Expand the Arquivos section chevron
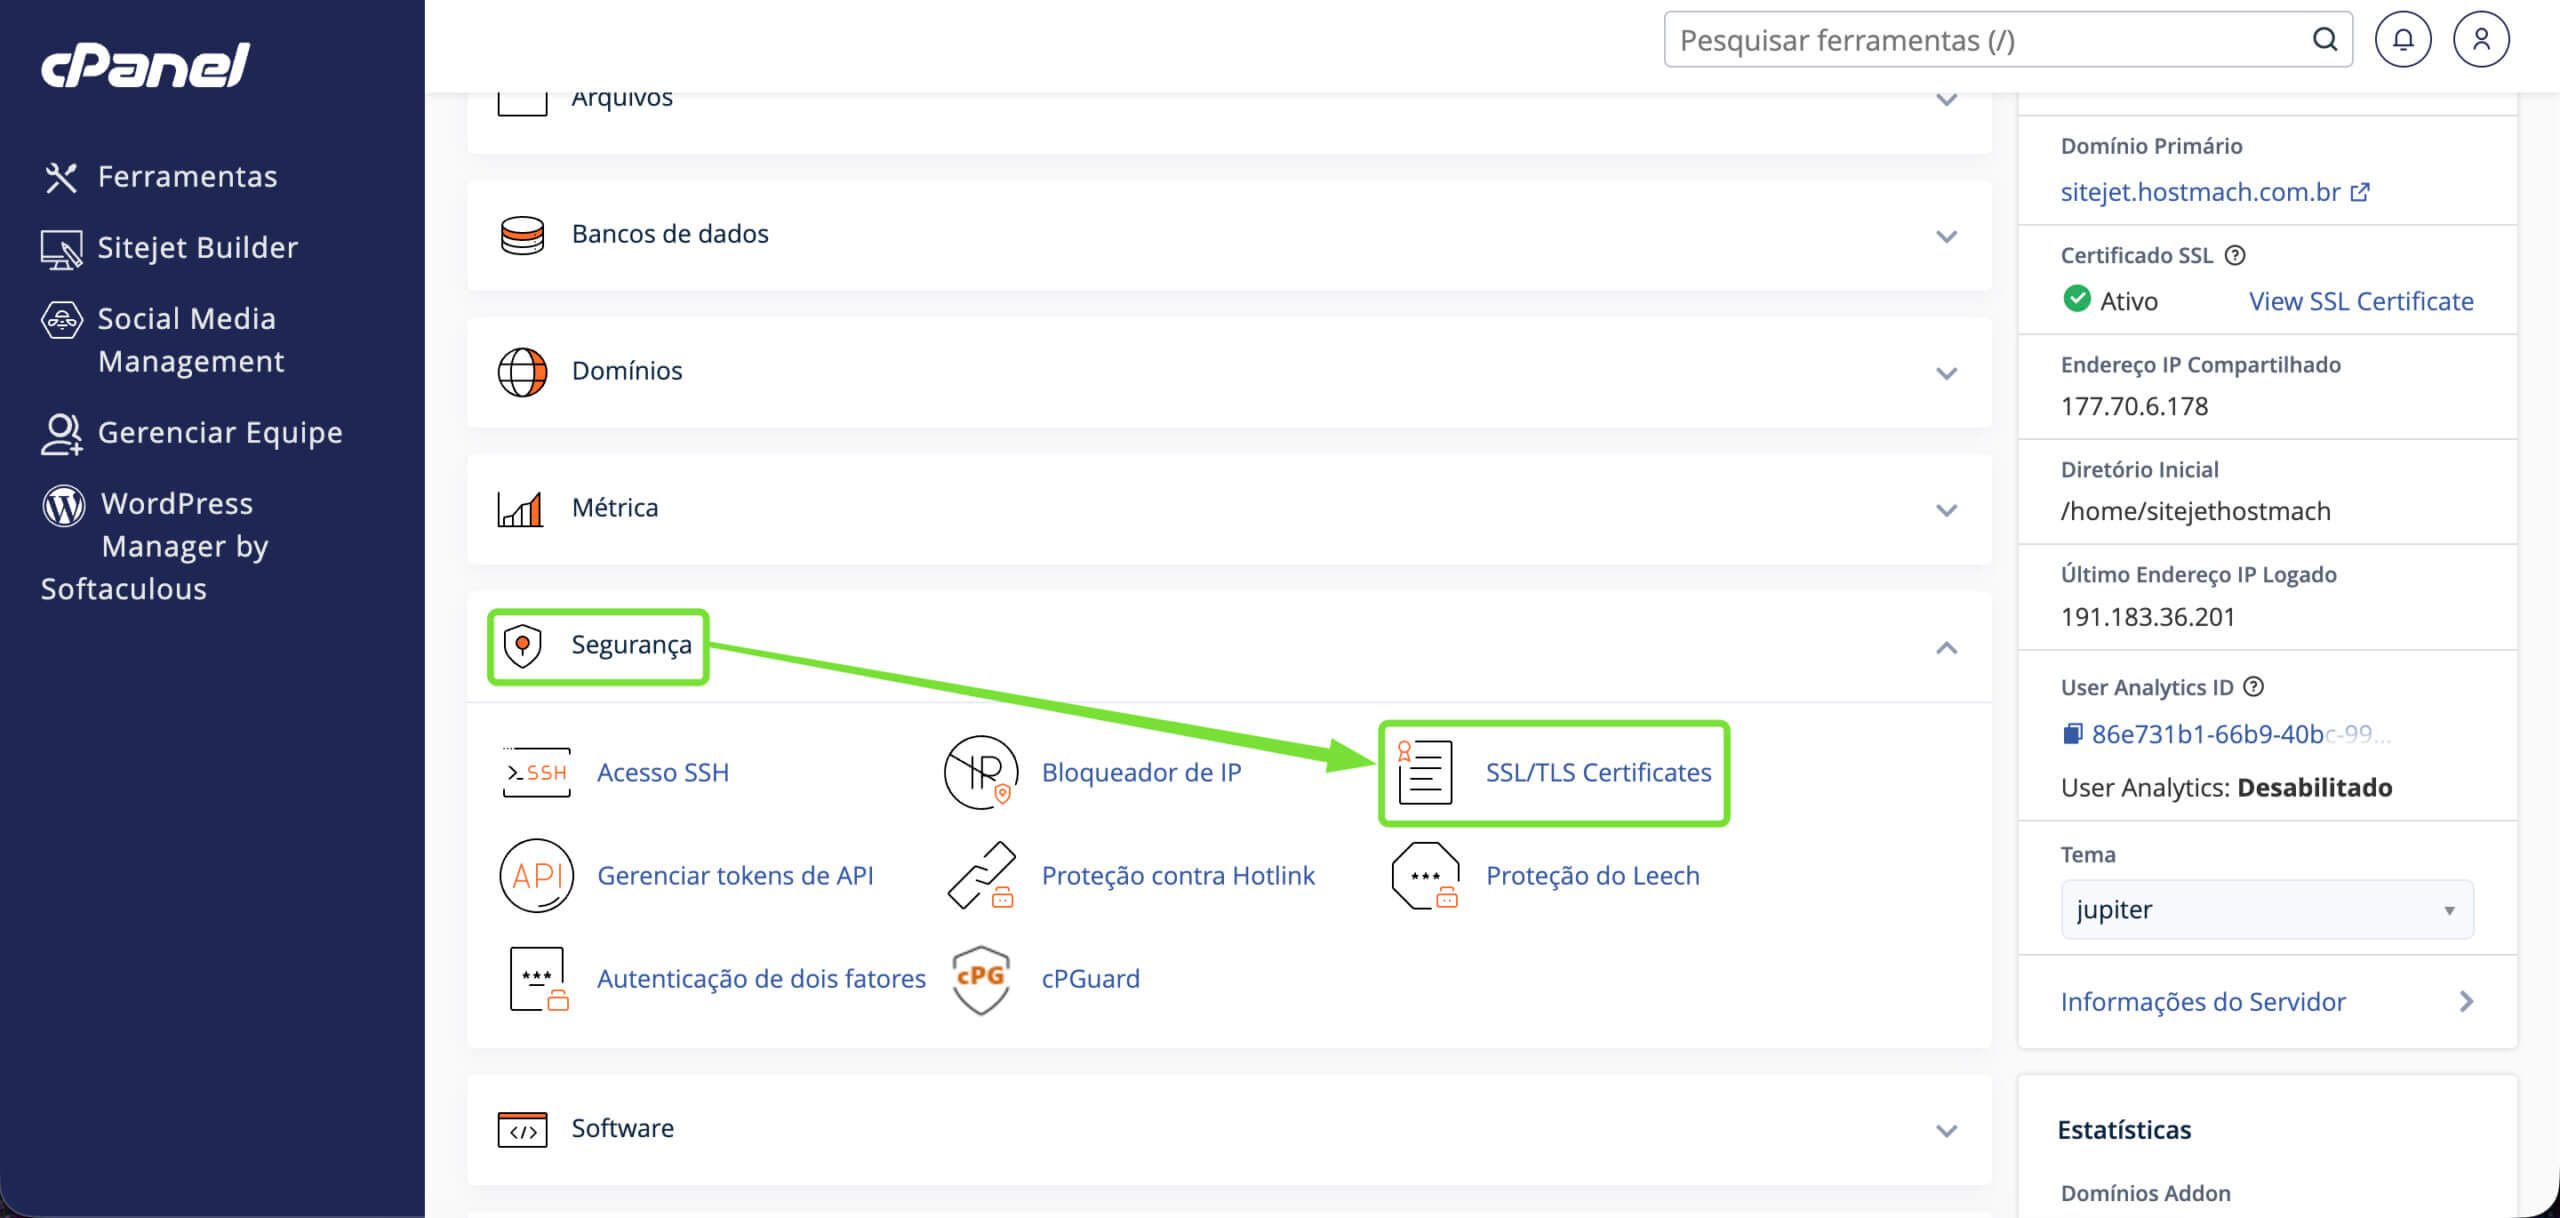The height and width of the screenshot is (1218, 2560). [x=1946, y=100]
